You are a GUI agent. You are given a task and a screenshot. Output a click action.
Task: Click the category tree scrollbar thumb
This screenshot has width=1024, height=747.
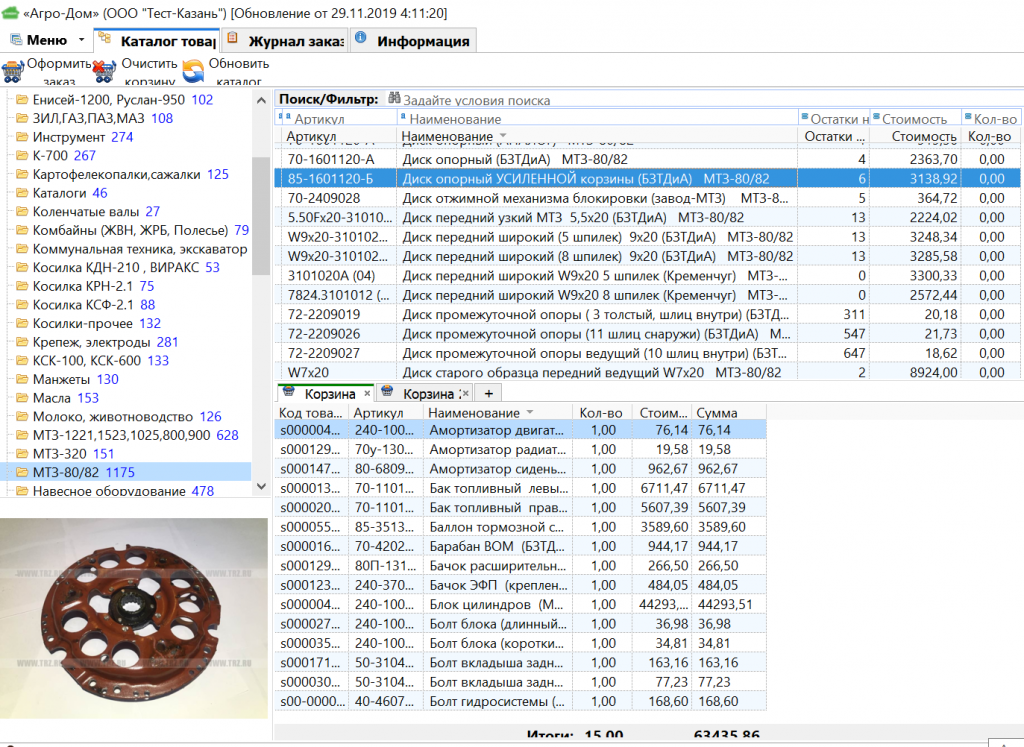tap(261, 216)
